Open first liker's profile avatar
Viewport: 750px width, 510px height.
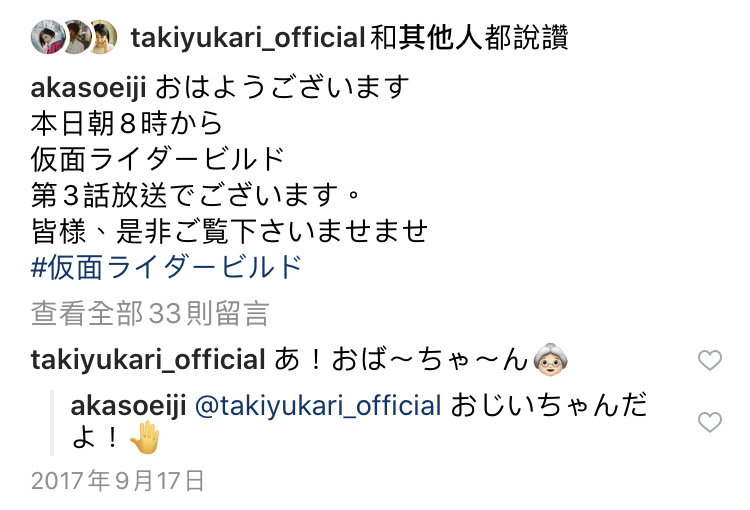point(47,37)
